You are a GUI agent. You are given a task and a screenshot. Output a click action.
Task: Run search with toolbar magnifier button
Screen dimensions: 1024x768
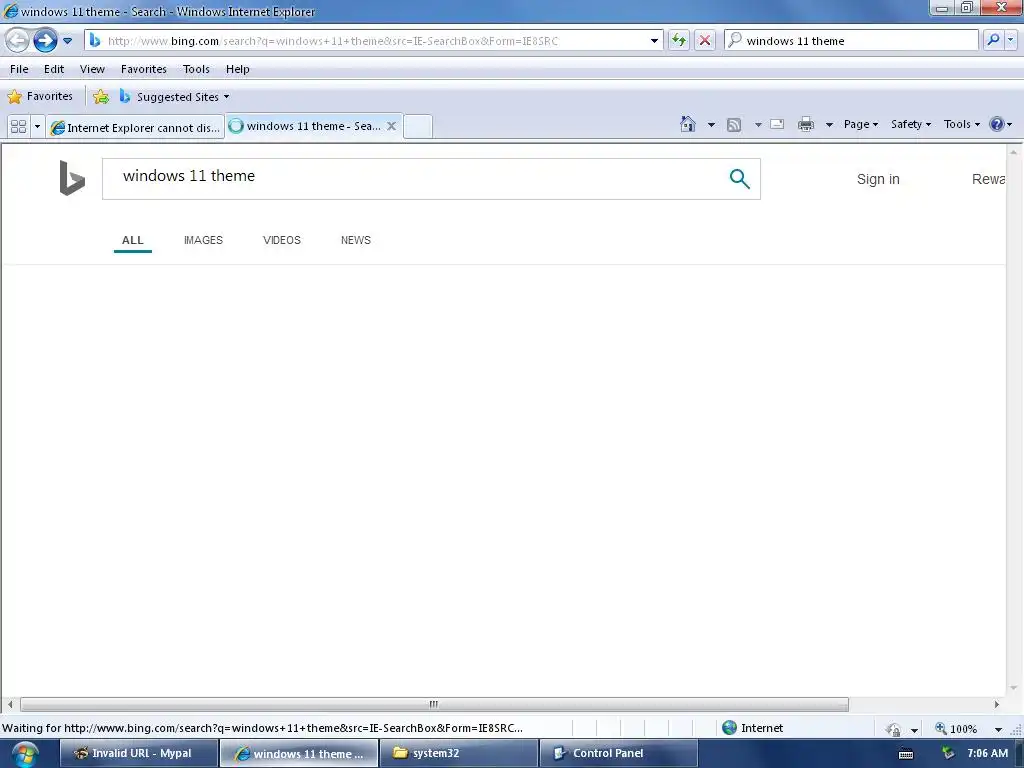(993, 40)
